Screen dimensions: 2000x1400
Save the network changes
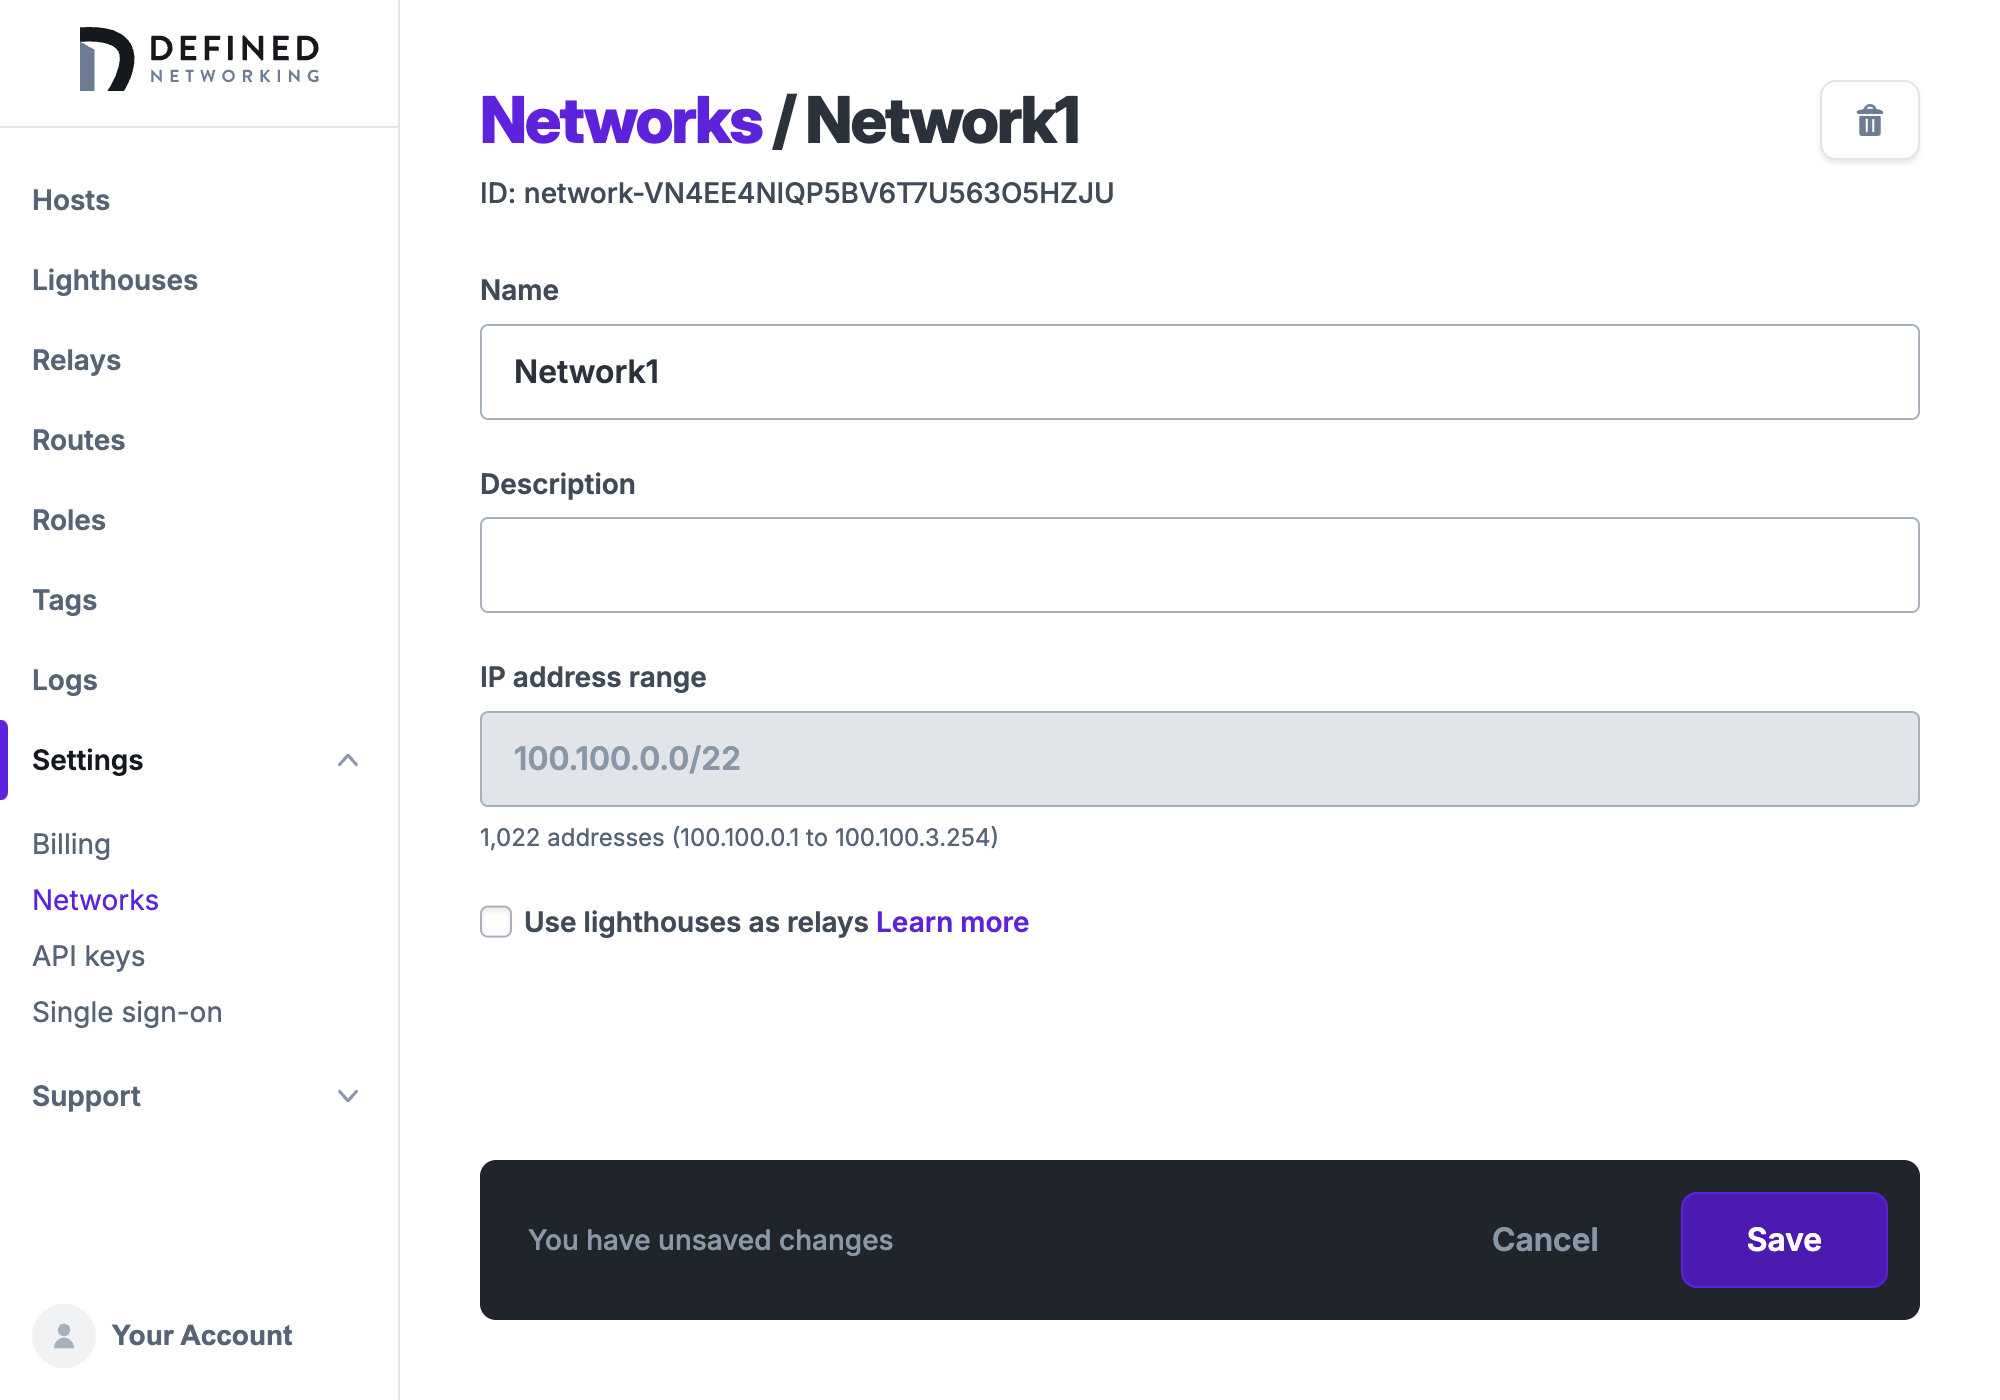[1783, 1240]
